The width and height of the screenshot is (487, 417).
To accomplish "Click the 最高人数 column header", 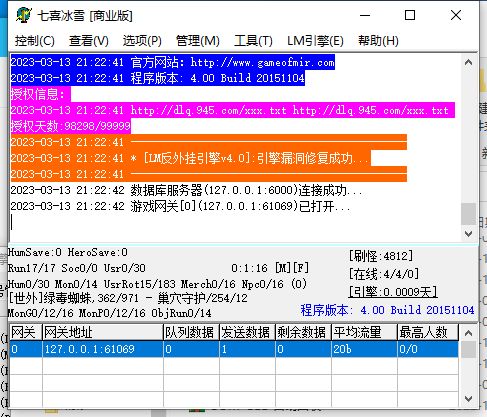I will click(428, 332).
